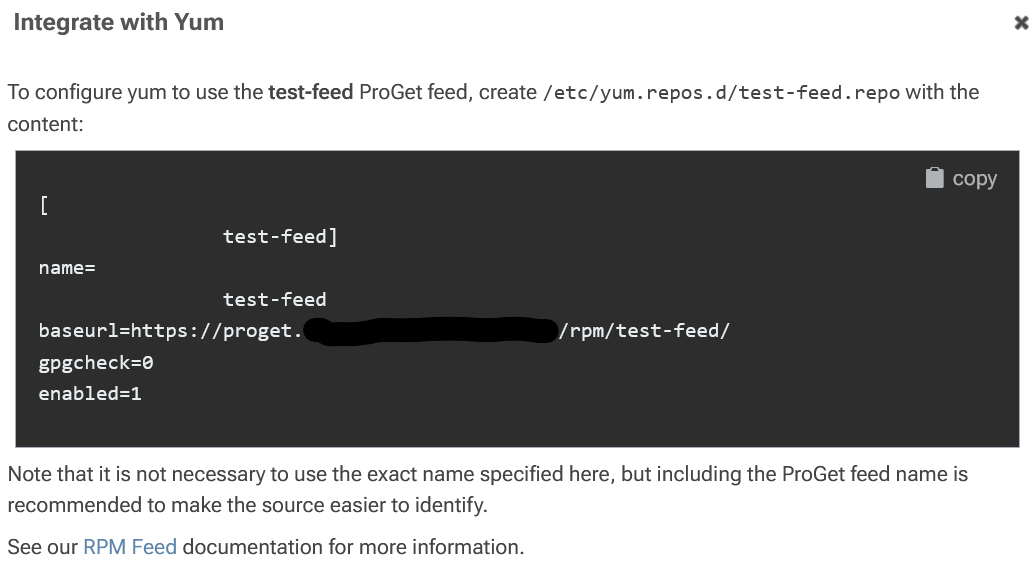This screenshot has height=564, width=1029.
Task: Click the /rpm/test-feed/ URL suffix
Action: tap(645, 331)
